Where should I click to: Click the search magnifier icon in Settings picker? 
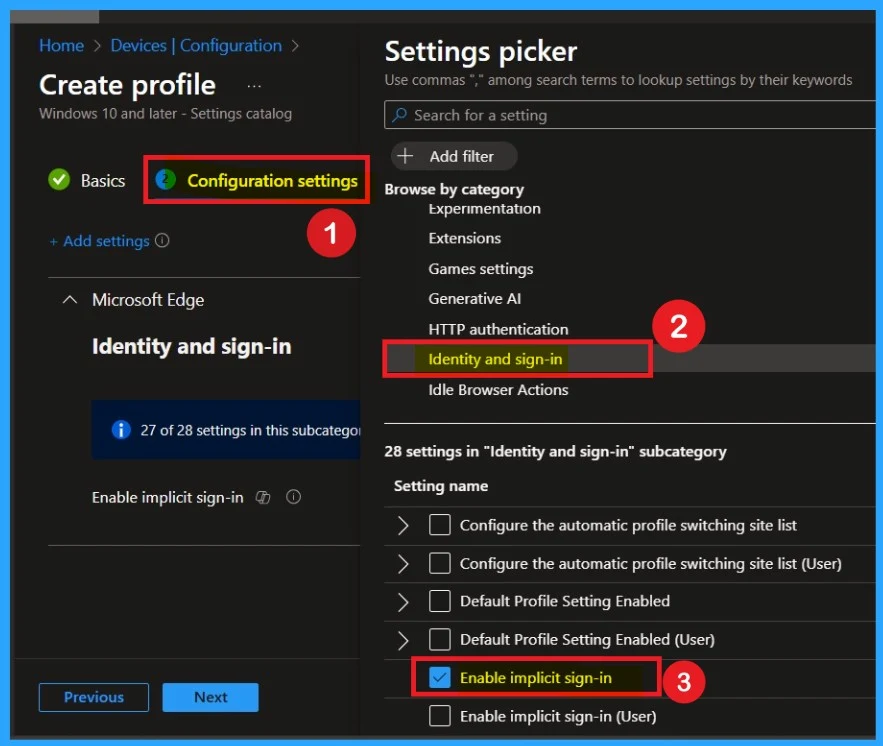399,115
